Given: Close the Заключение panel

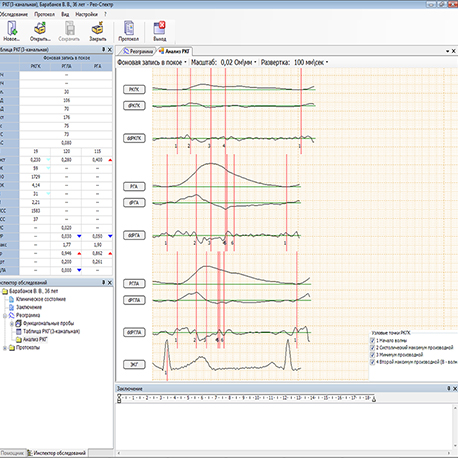Looking at the screenshot, I should (x=455, y=388).
